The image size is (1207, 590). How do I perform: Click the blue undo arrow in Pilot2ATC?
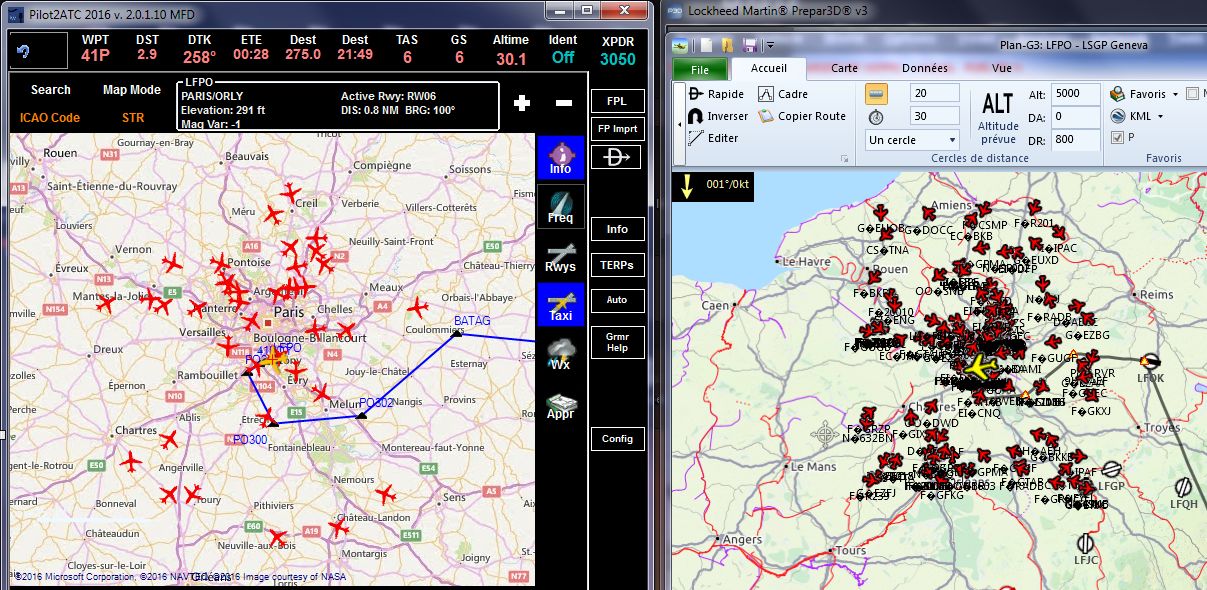coord(24,50)
